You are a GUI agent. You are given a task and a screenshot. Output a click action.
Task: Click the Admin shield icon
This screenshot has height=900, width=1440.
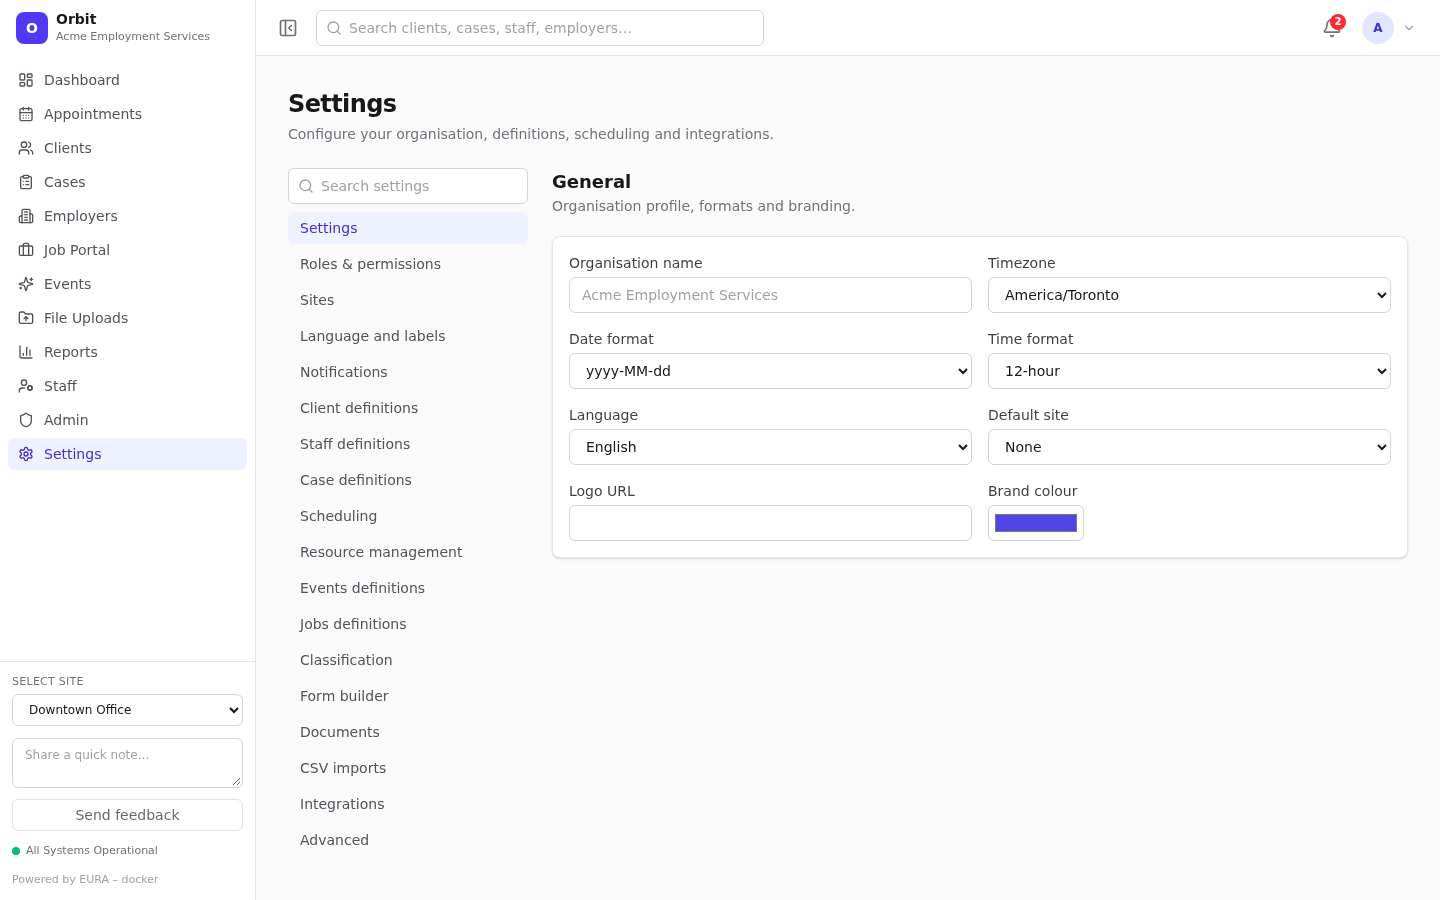pos(26,420)
